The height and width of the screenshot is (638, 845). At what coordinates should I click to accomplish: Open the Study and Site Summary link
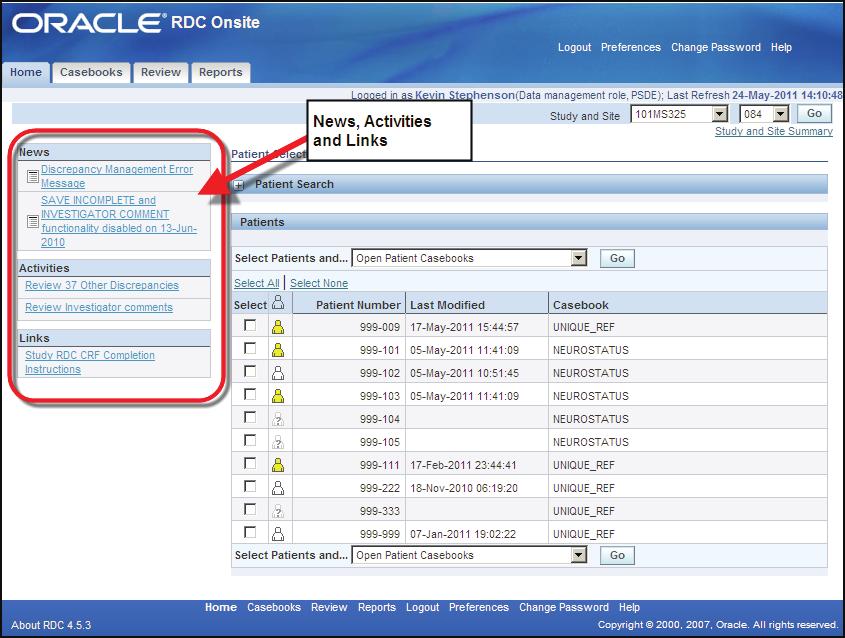tap(773, 131)
